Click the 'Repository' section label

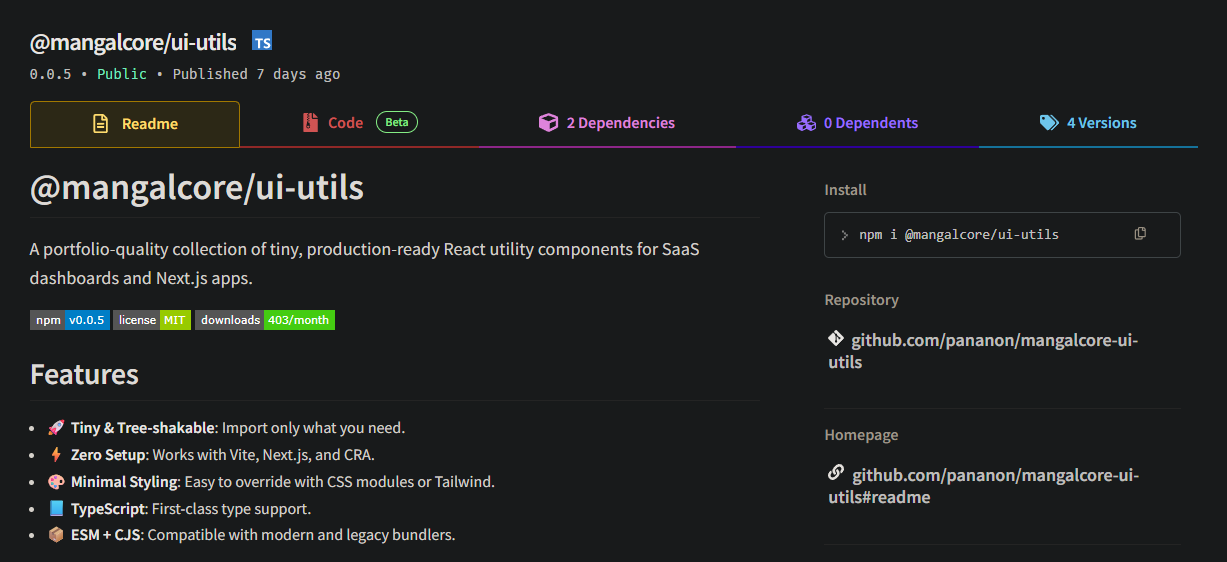tap(861, 300)
